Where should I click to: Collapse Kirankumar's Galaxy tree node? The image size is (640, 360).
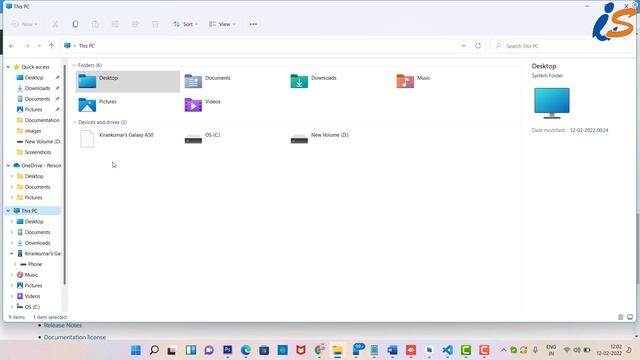12,254
